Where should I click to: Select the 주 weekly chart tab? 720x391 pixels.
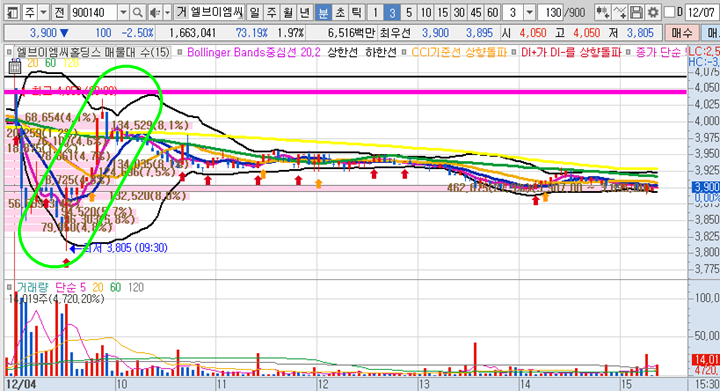tap(271, 12)
